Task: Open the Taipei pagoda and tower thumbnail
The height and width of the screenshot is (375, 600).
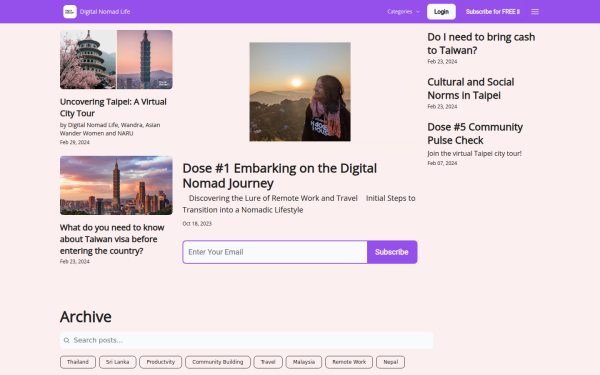Action: pyautogui.click(x=116, y=60)
